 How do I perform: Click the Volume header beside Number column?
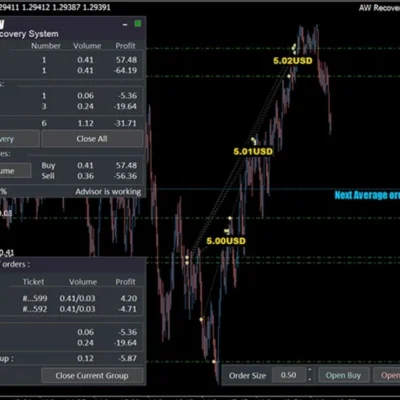click(x=87, y=46)
